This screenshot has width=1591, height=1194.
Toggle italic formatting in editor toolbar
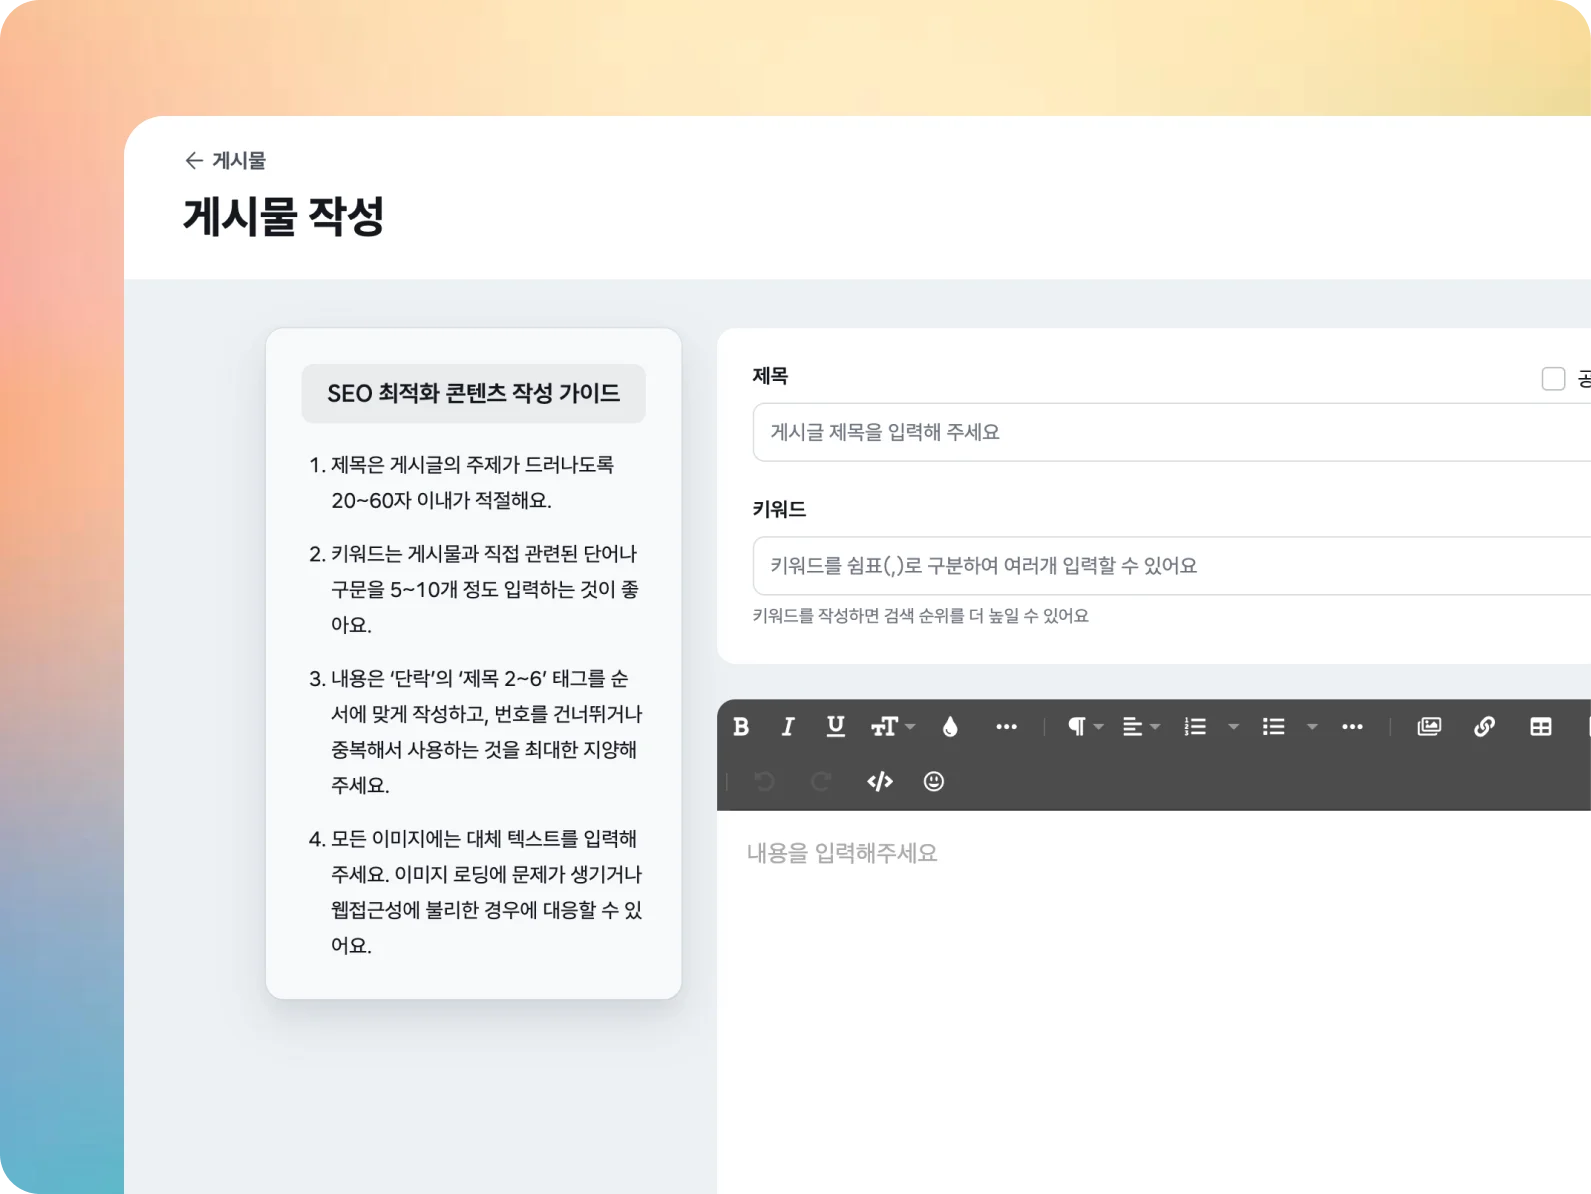[x=788, y=727]
